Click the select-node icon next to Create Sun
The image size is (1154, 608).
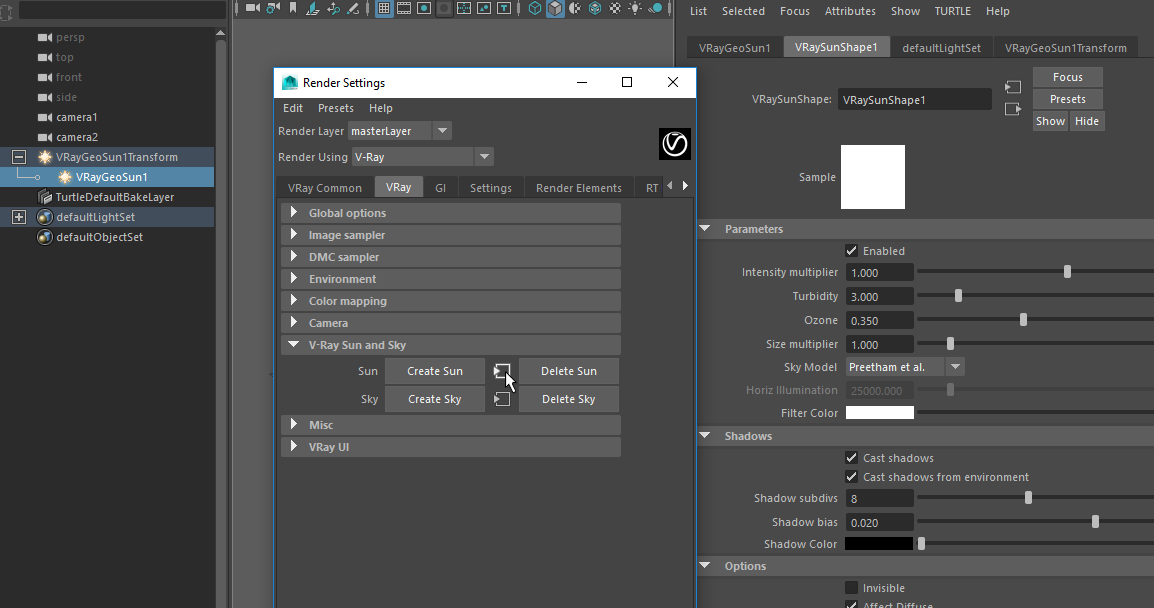coord(502,371)
